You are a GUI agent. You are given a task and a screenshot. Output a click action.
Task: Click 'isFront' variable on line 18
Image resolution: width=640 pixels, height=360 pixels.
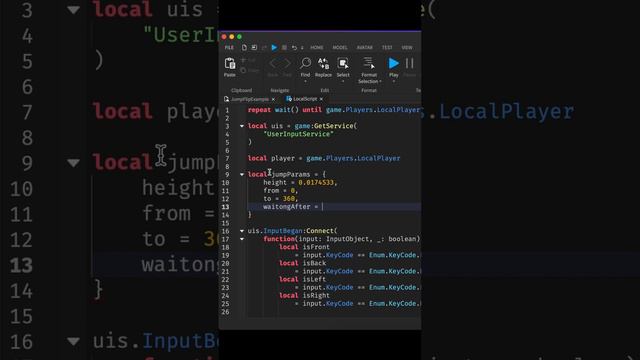[x=316, y=247]
